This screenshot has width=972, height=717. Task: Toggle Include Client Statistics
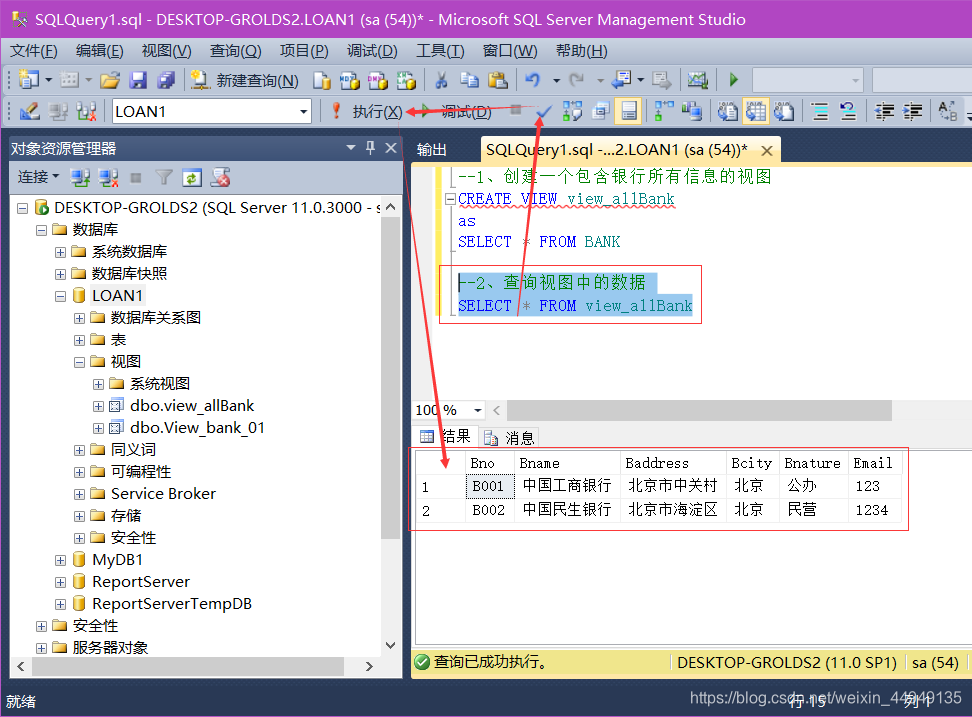(x=692, y=112)
